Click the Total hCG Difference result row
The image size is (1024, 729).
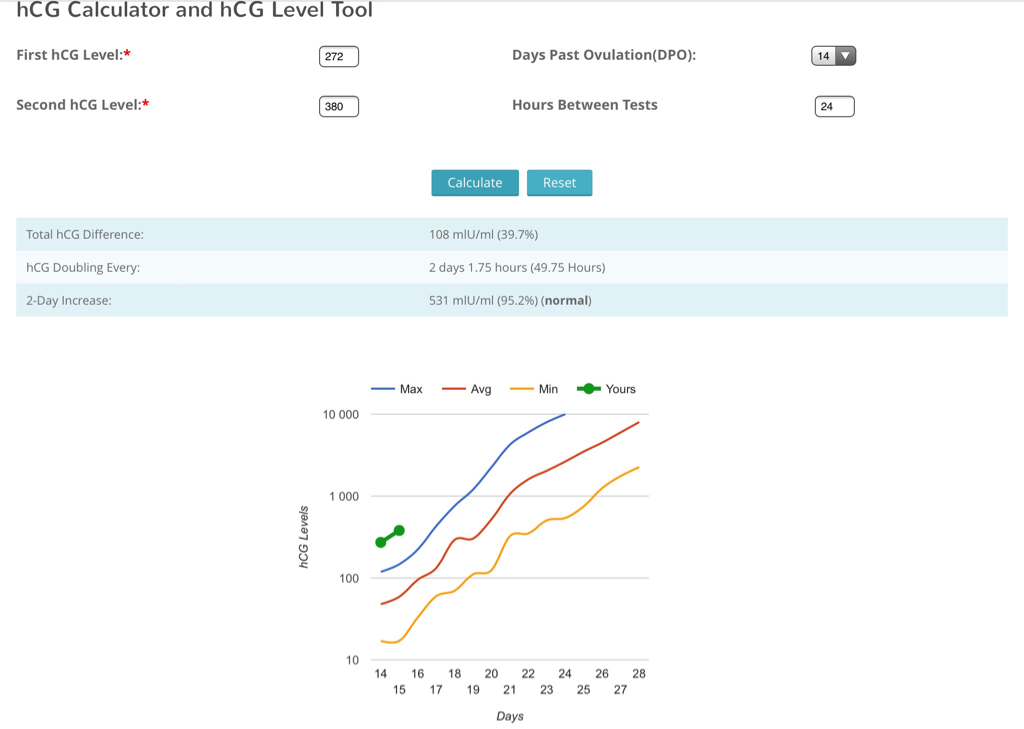tap(511, 234)
